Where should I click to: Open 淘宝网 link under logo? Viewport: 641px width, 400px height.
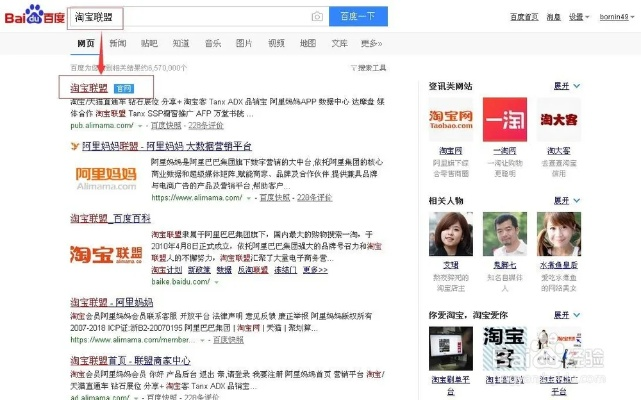[x=451, y=151]
